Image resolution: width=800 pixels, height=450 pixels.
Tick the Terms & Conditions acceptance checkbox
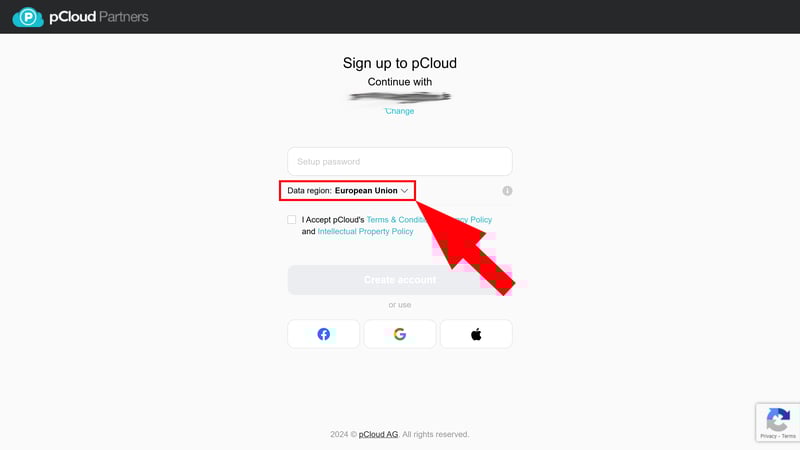[291, 219]
